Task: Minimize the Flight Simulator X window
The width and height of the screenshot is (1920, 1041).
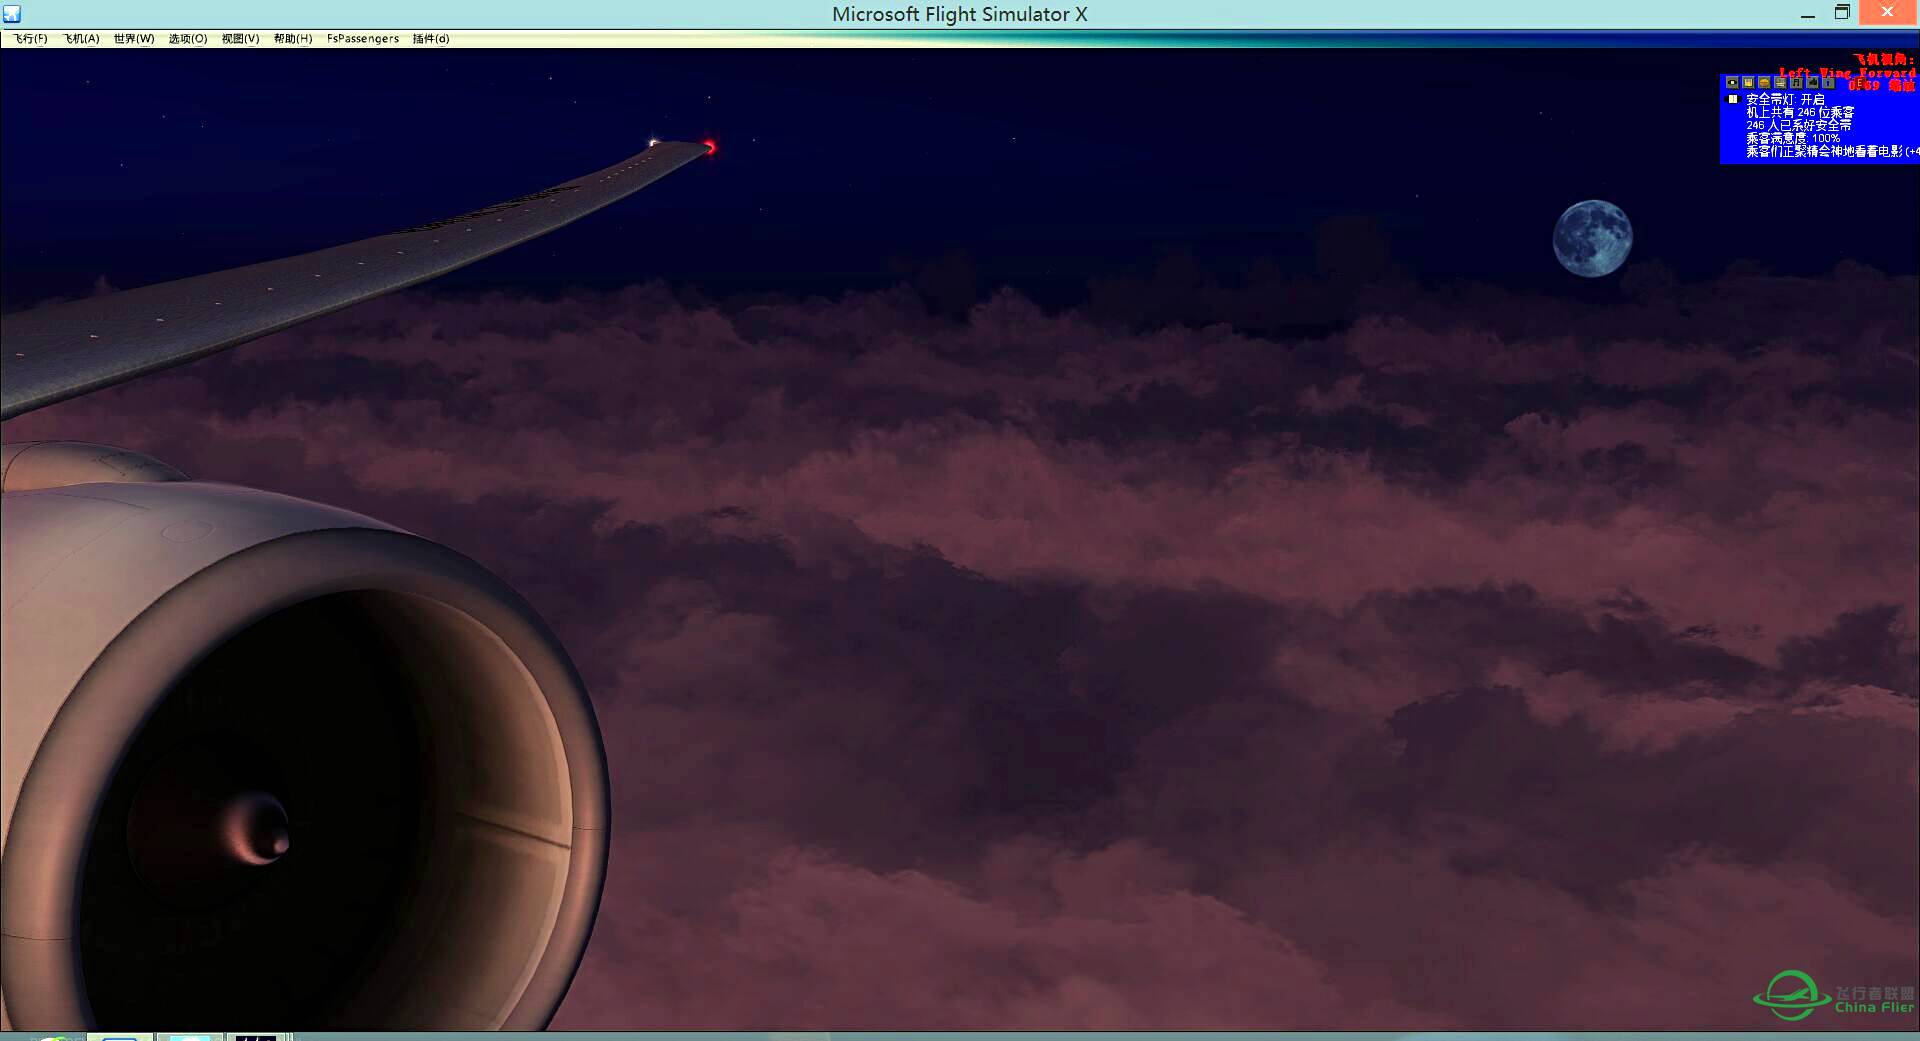Action: (x=1808, y=14)
